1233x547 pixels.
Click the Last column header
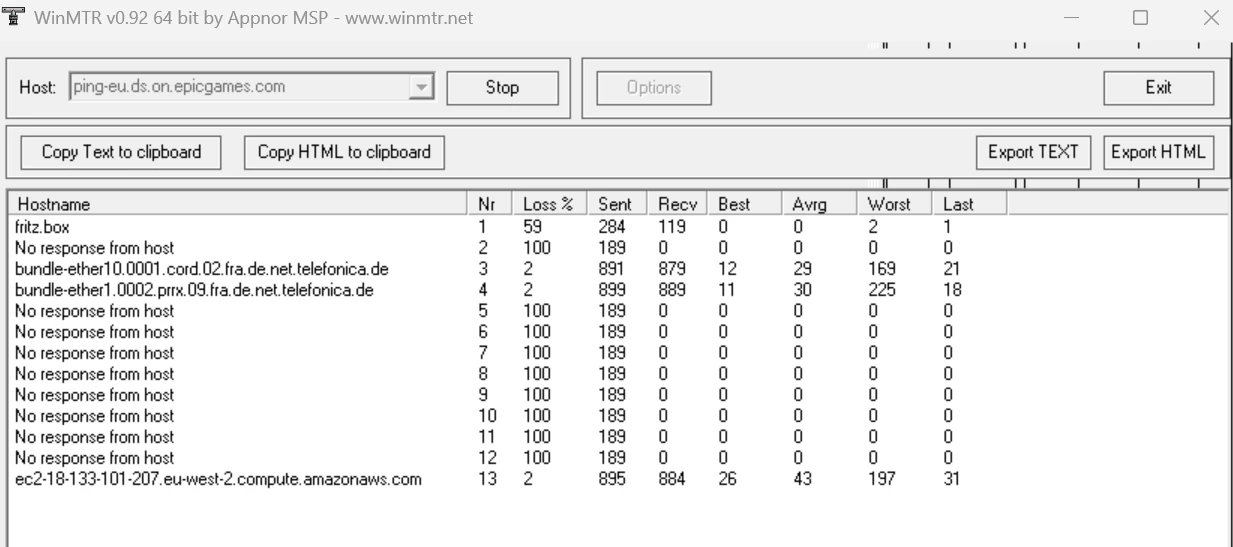[x=969, y=204]
